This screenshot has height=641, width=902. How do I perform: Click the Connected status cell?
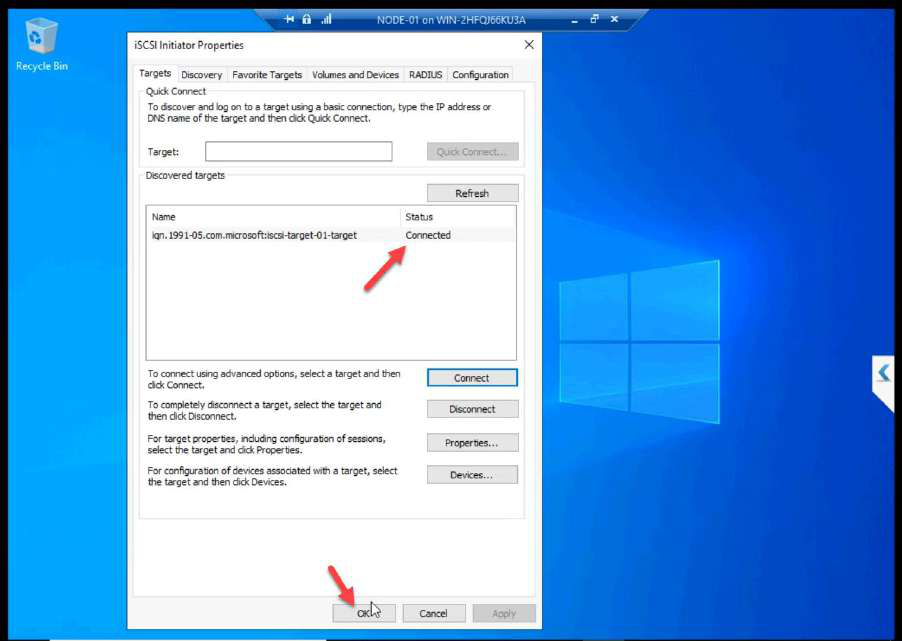(428, 235)
